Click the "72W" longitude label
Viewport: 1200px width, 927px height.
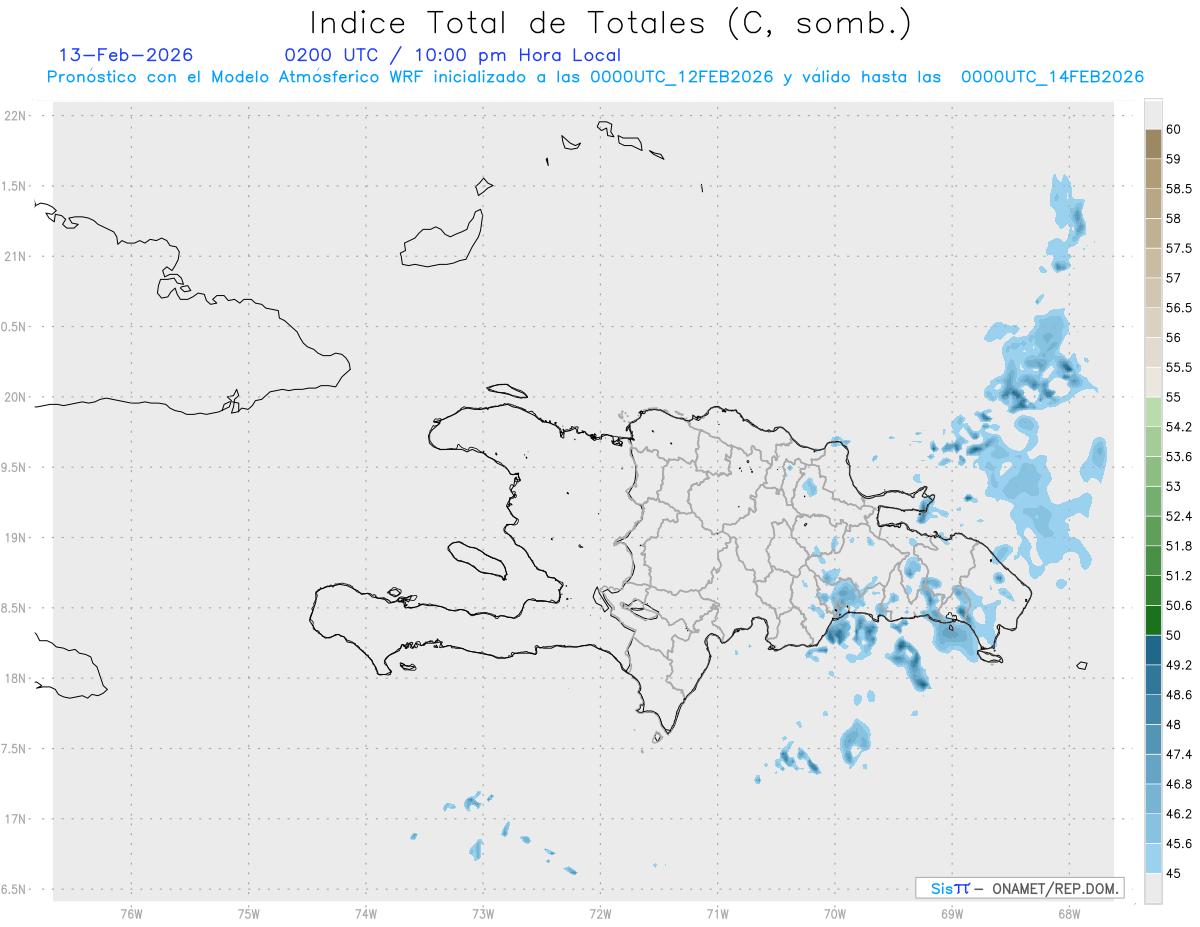pyautogui.click(x=600, y=913)
